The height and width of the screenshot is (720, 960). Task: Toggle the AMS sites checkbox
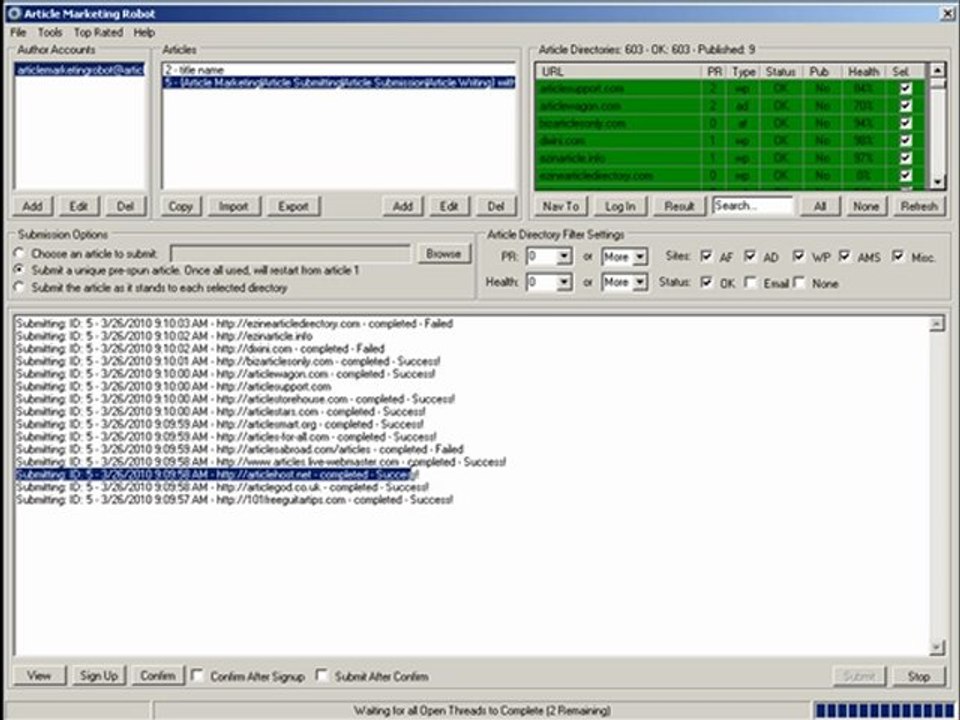(844, 255)
